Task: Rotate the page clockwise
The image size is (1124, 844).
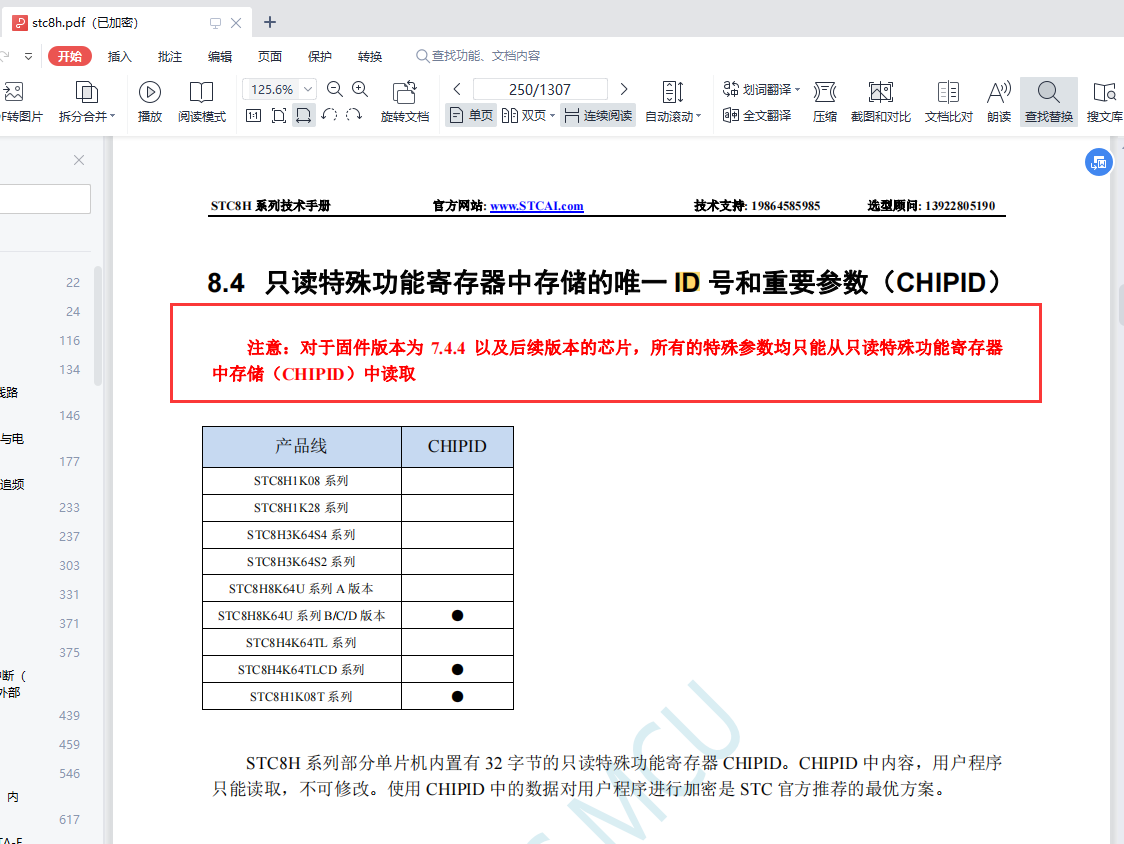Action: click(354, 115)
